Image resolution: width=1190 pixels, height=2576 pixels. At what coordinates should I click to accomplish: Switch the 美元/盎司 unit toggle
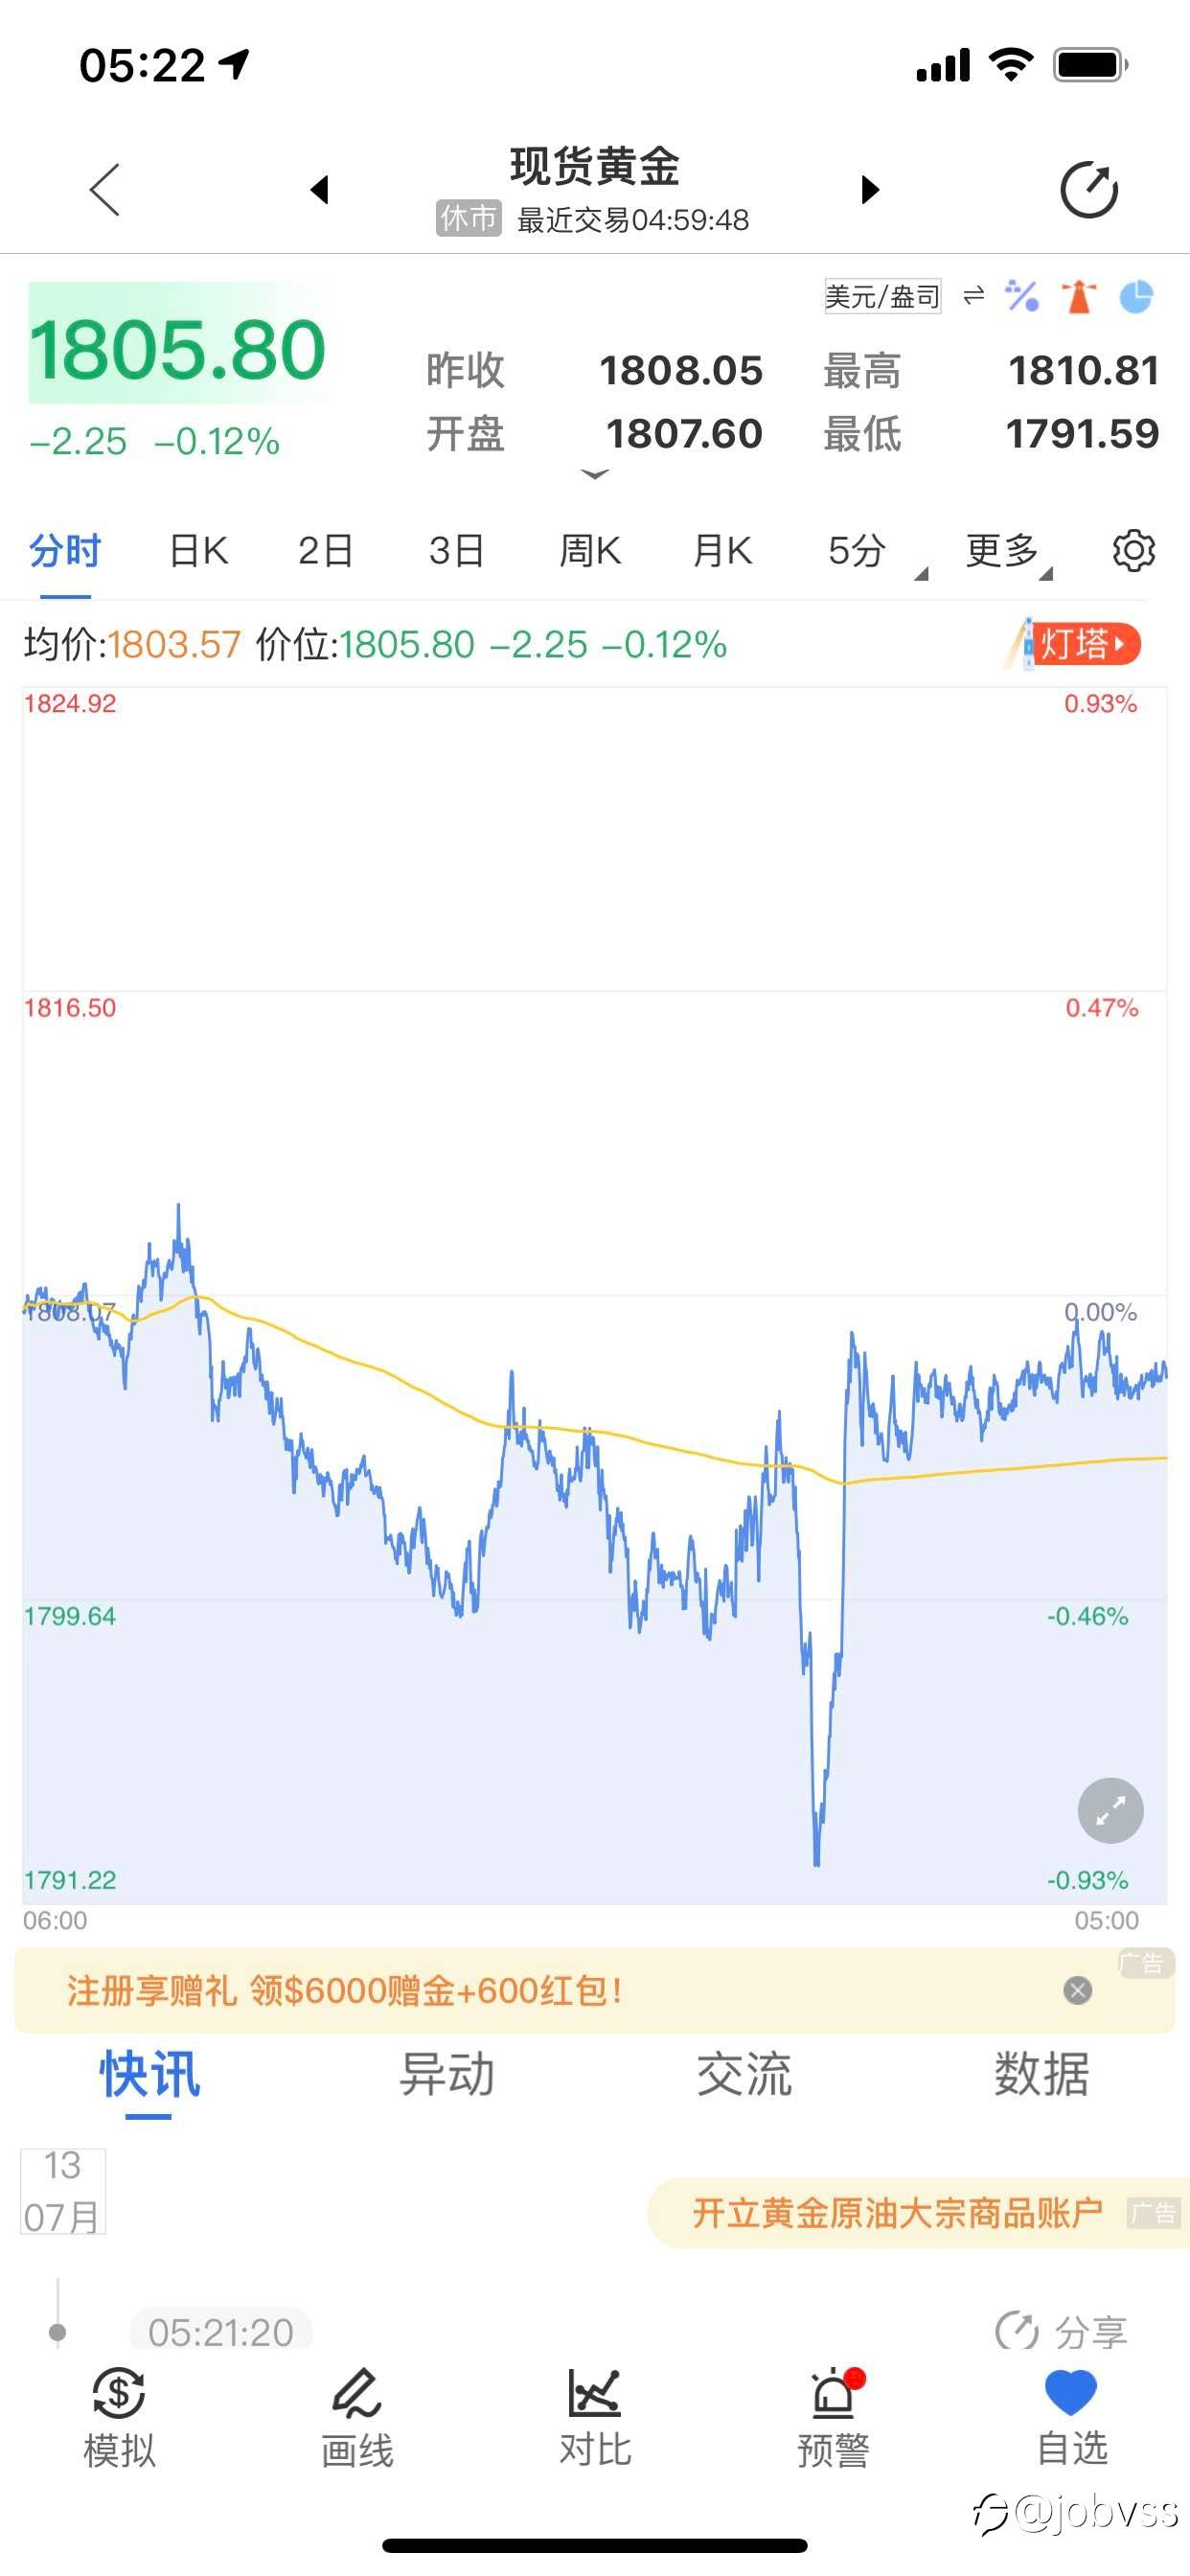point(883,296)
